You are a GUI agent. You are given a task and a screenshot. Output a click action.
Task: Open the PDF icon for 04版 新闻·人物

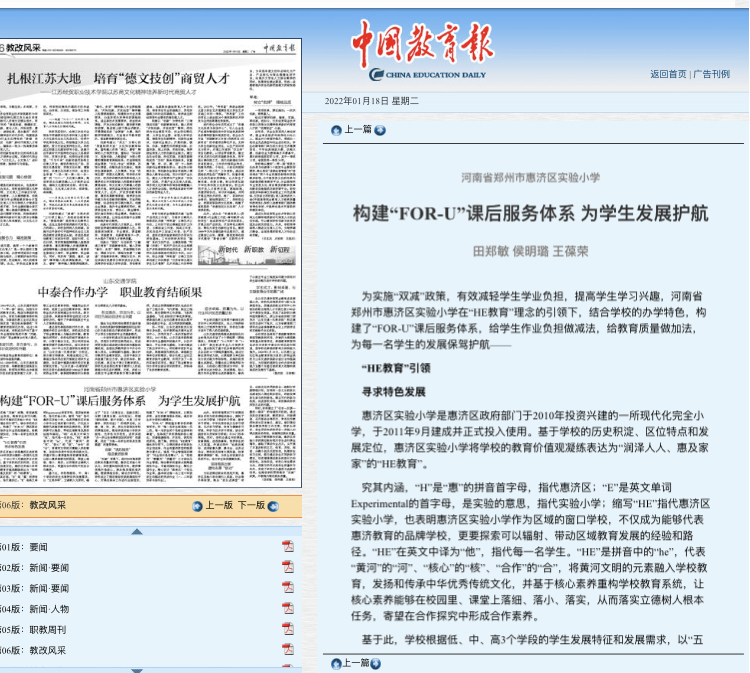pos(287,608)
